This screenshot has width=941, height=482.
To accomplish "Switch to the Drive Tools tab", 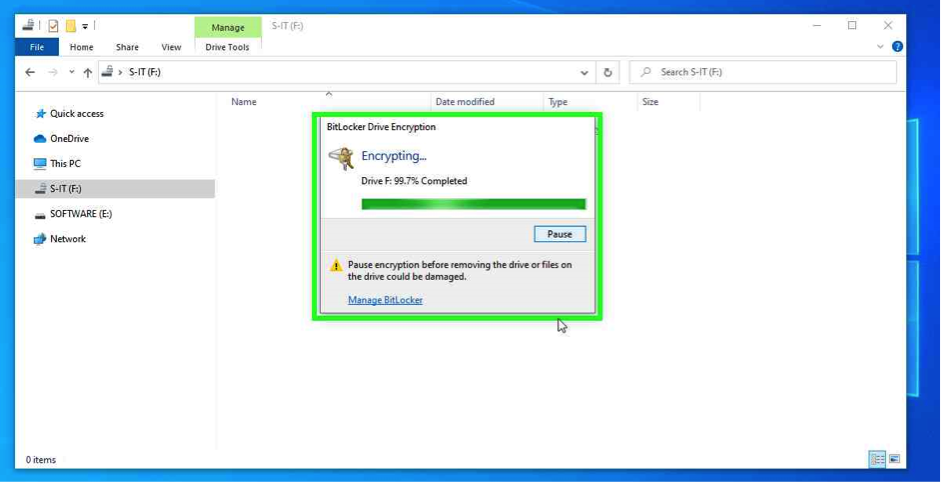I will (227, 47).
